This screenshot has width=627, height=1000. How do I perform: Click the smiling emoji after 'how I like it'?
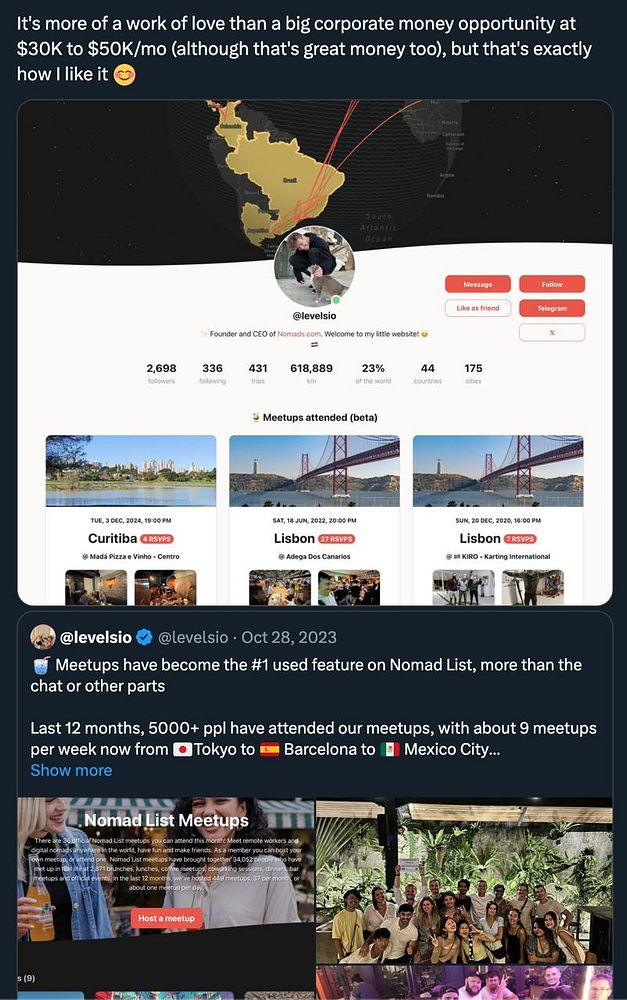click(x=124, y=75)
